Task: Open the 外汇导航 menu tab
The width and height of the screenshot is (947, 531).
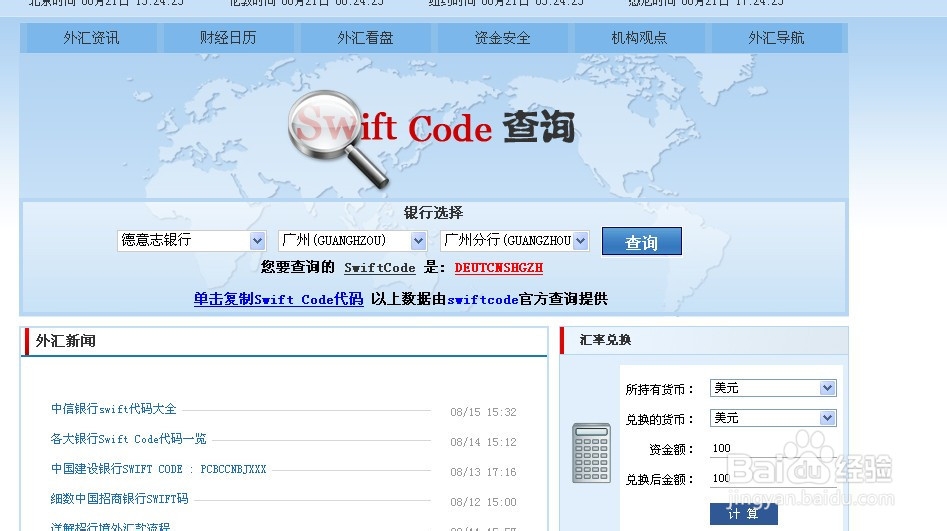Action: click(776, 38)
